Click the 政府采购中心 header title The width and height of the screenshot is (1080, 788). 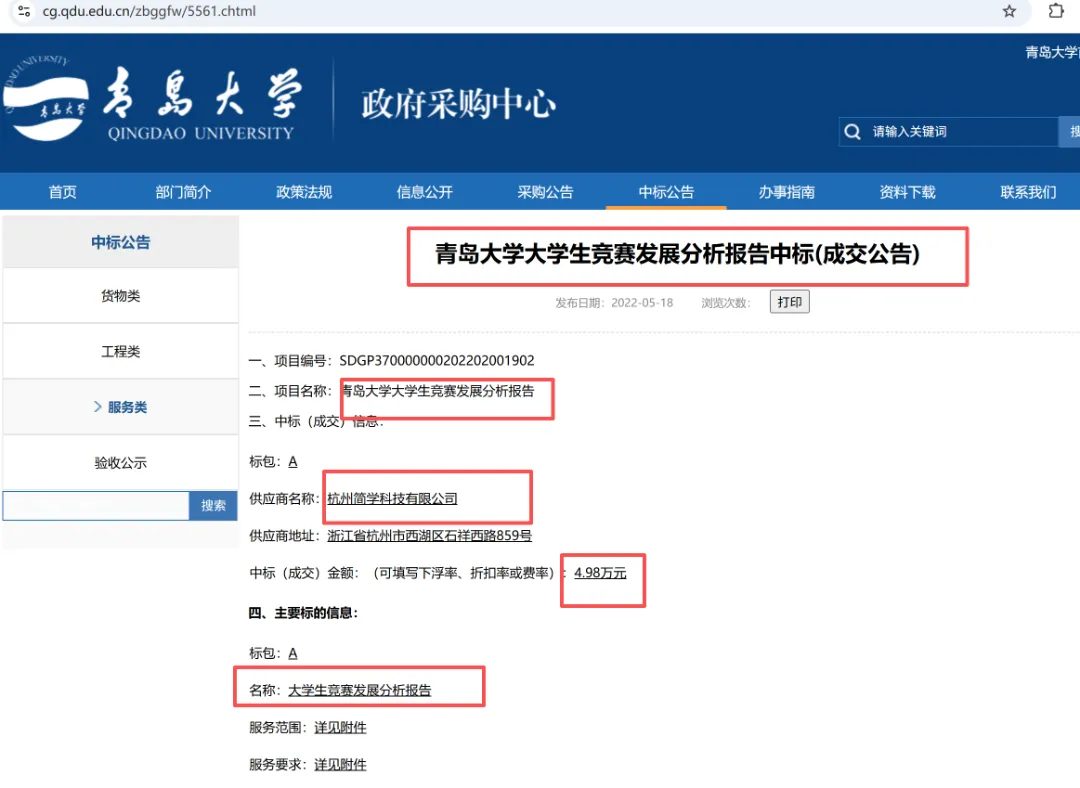pyautogui.click(x=458, y=104)
